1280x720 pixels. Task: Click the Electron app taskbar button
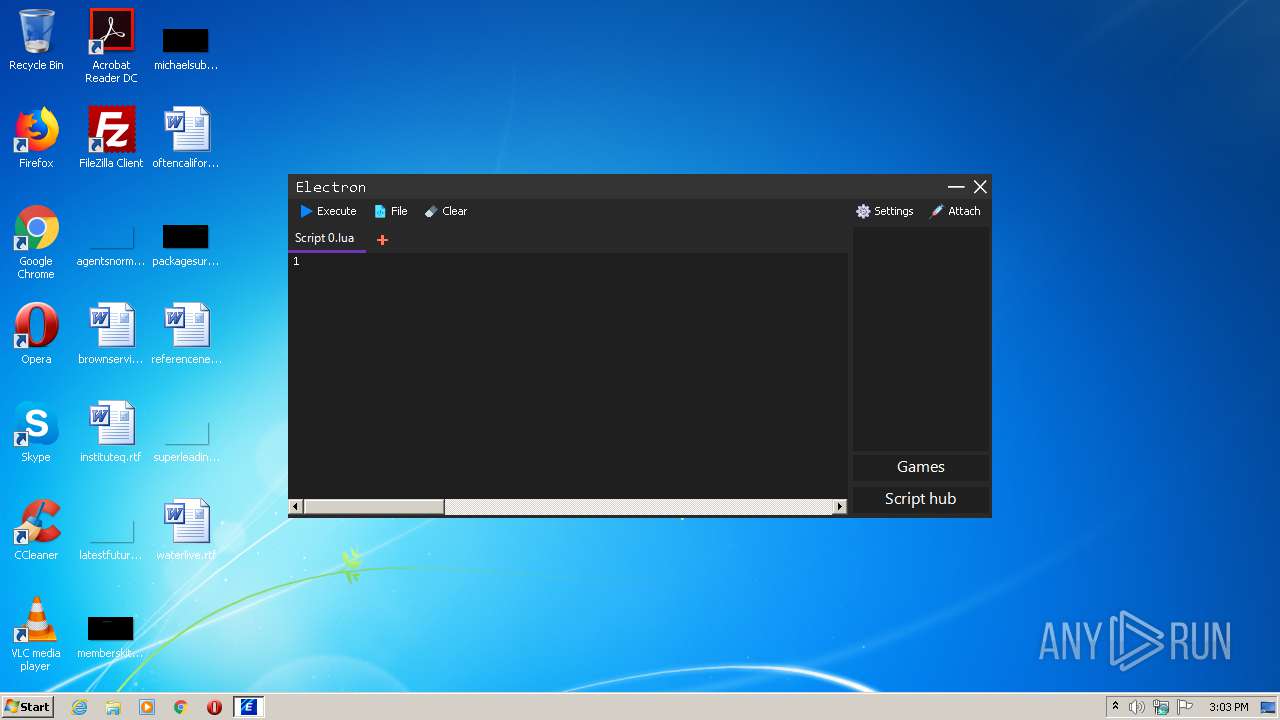(x=248, y=707)
